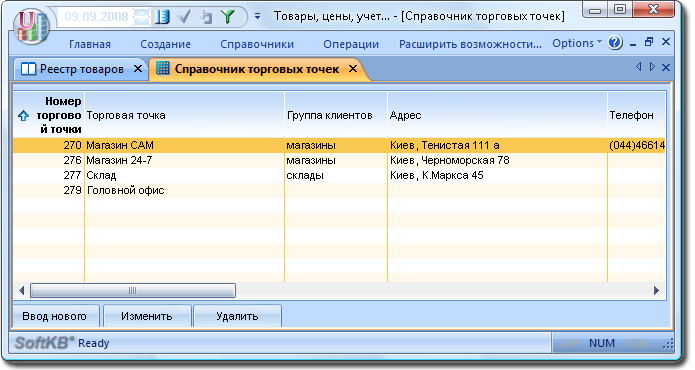The image size is (695, 370).
Task: Increase the date with the upper spinner arrow
Action: click(x=142, y=13)
